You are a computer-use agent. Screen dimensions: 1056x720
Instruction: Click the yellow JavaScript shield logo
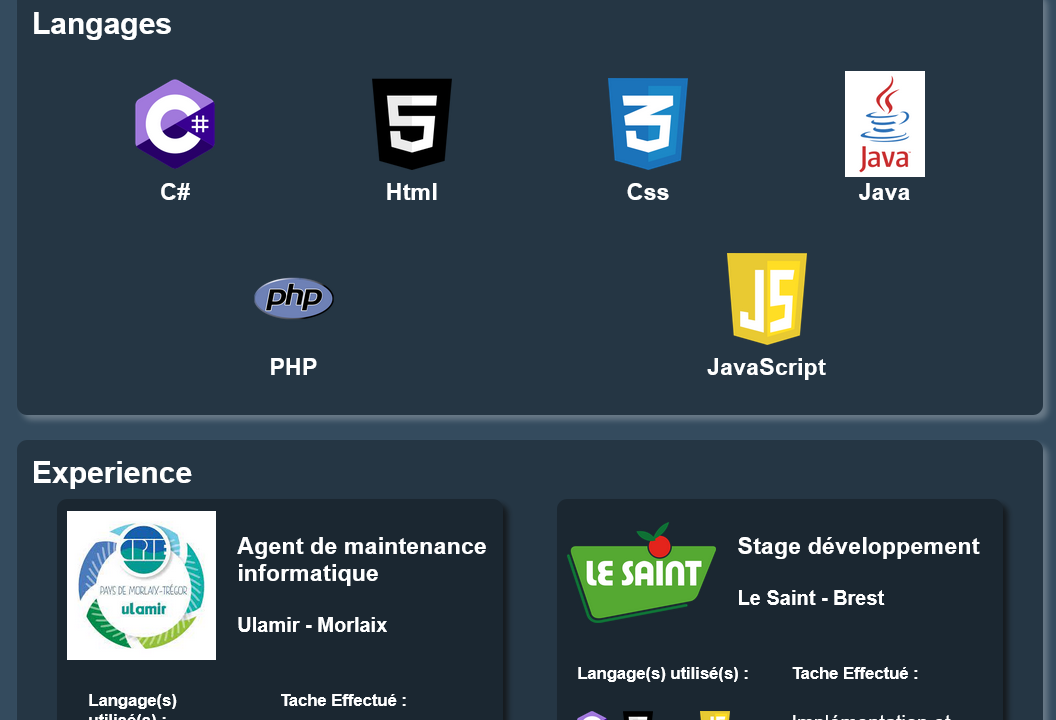pos(766,298)
